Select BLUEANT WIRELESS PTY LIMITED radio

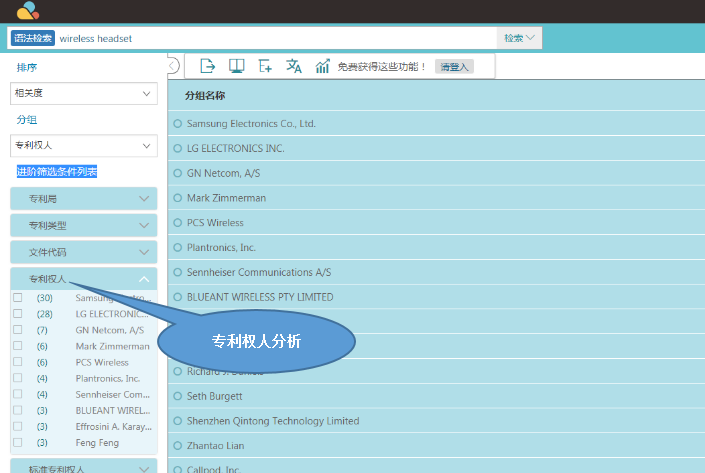[178, 297]
